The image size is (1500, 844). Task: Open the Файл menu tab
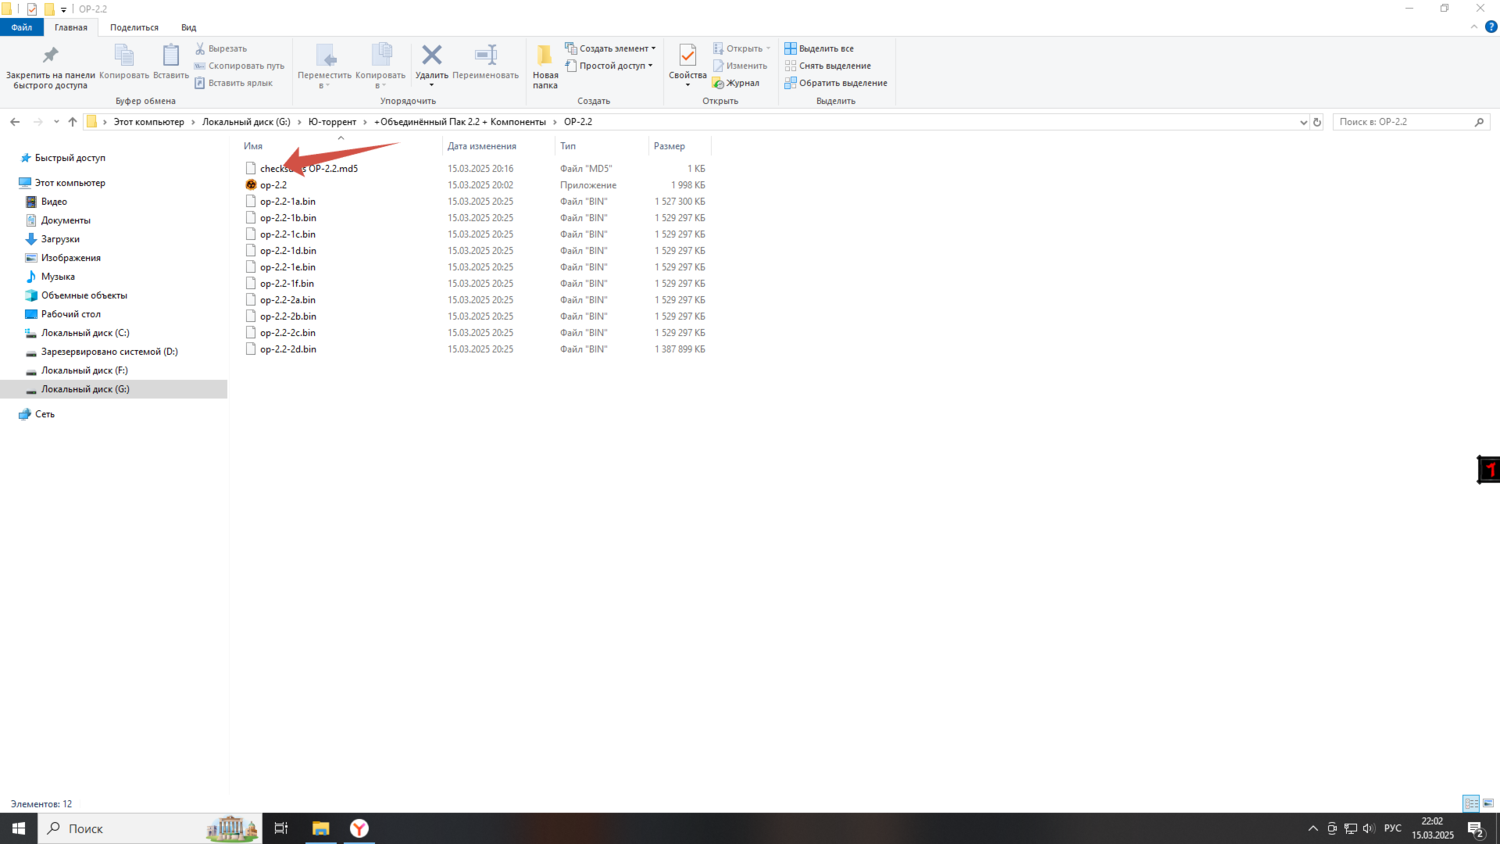(22, 27)
